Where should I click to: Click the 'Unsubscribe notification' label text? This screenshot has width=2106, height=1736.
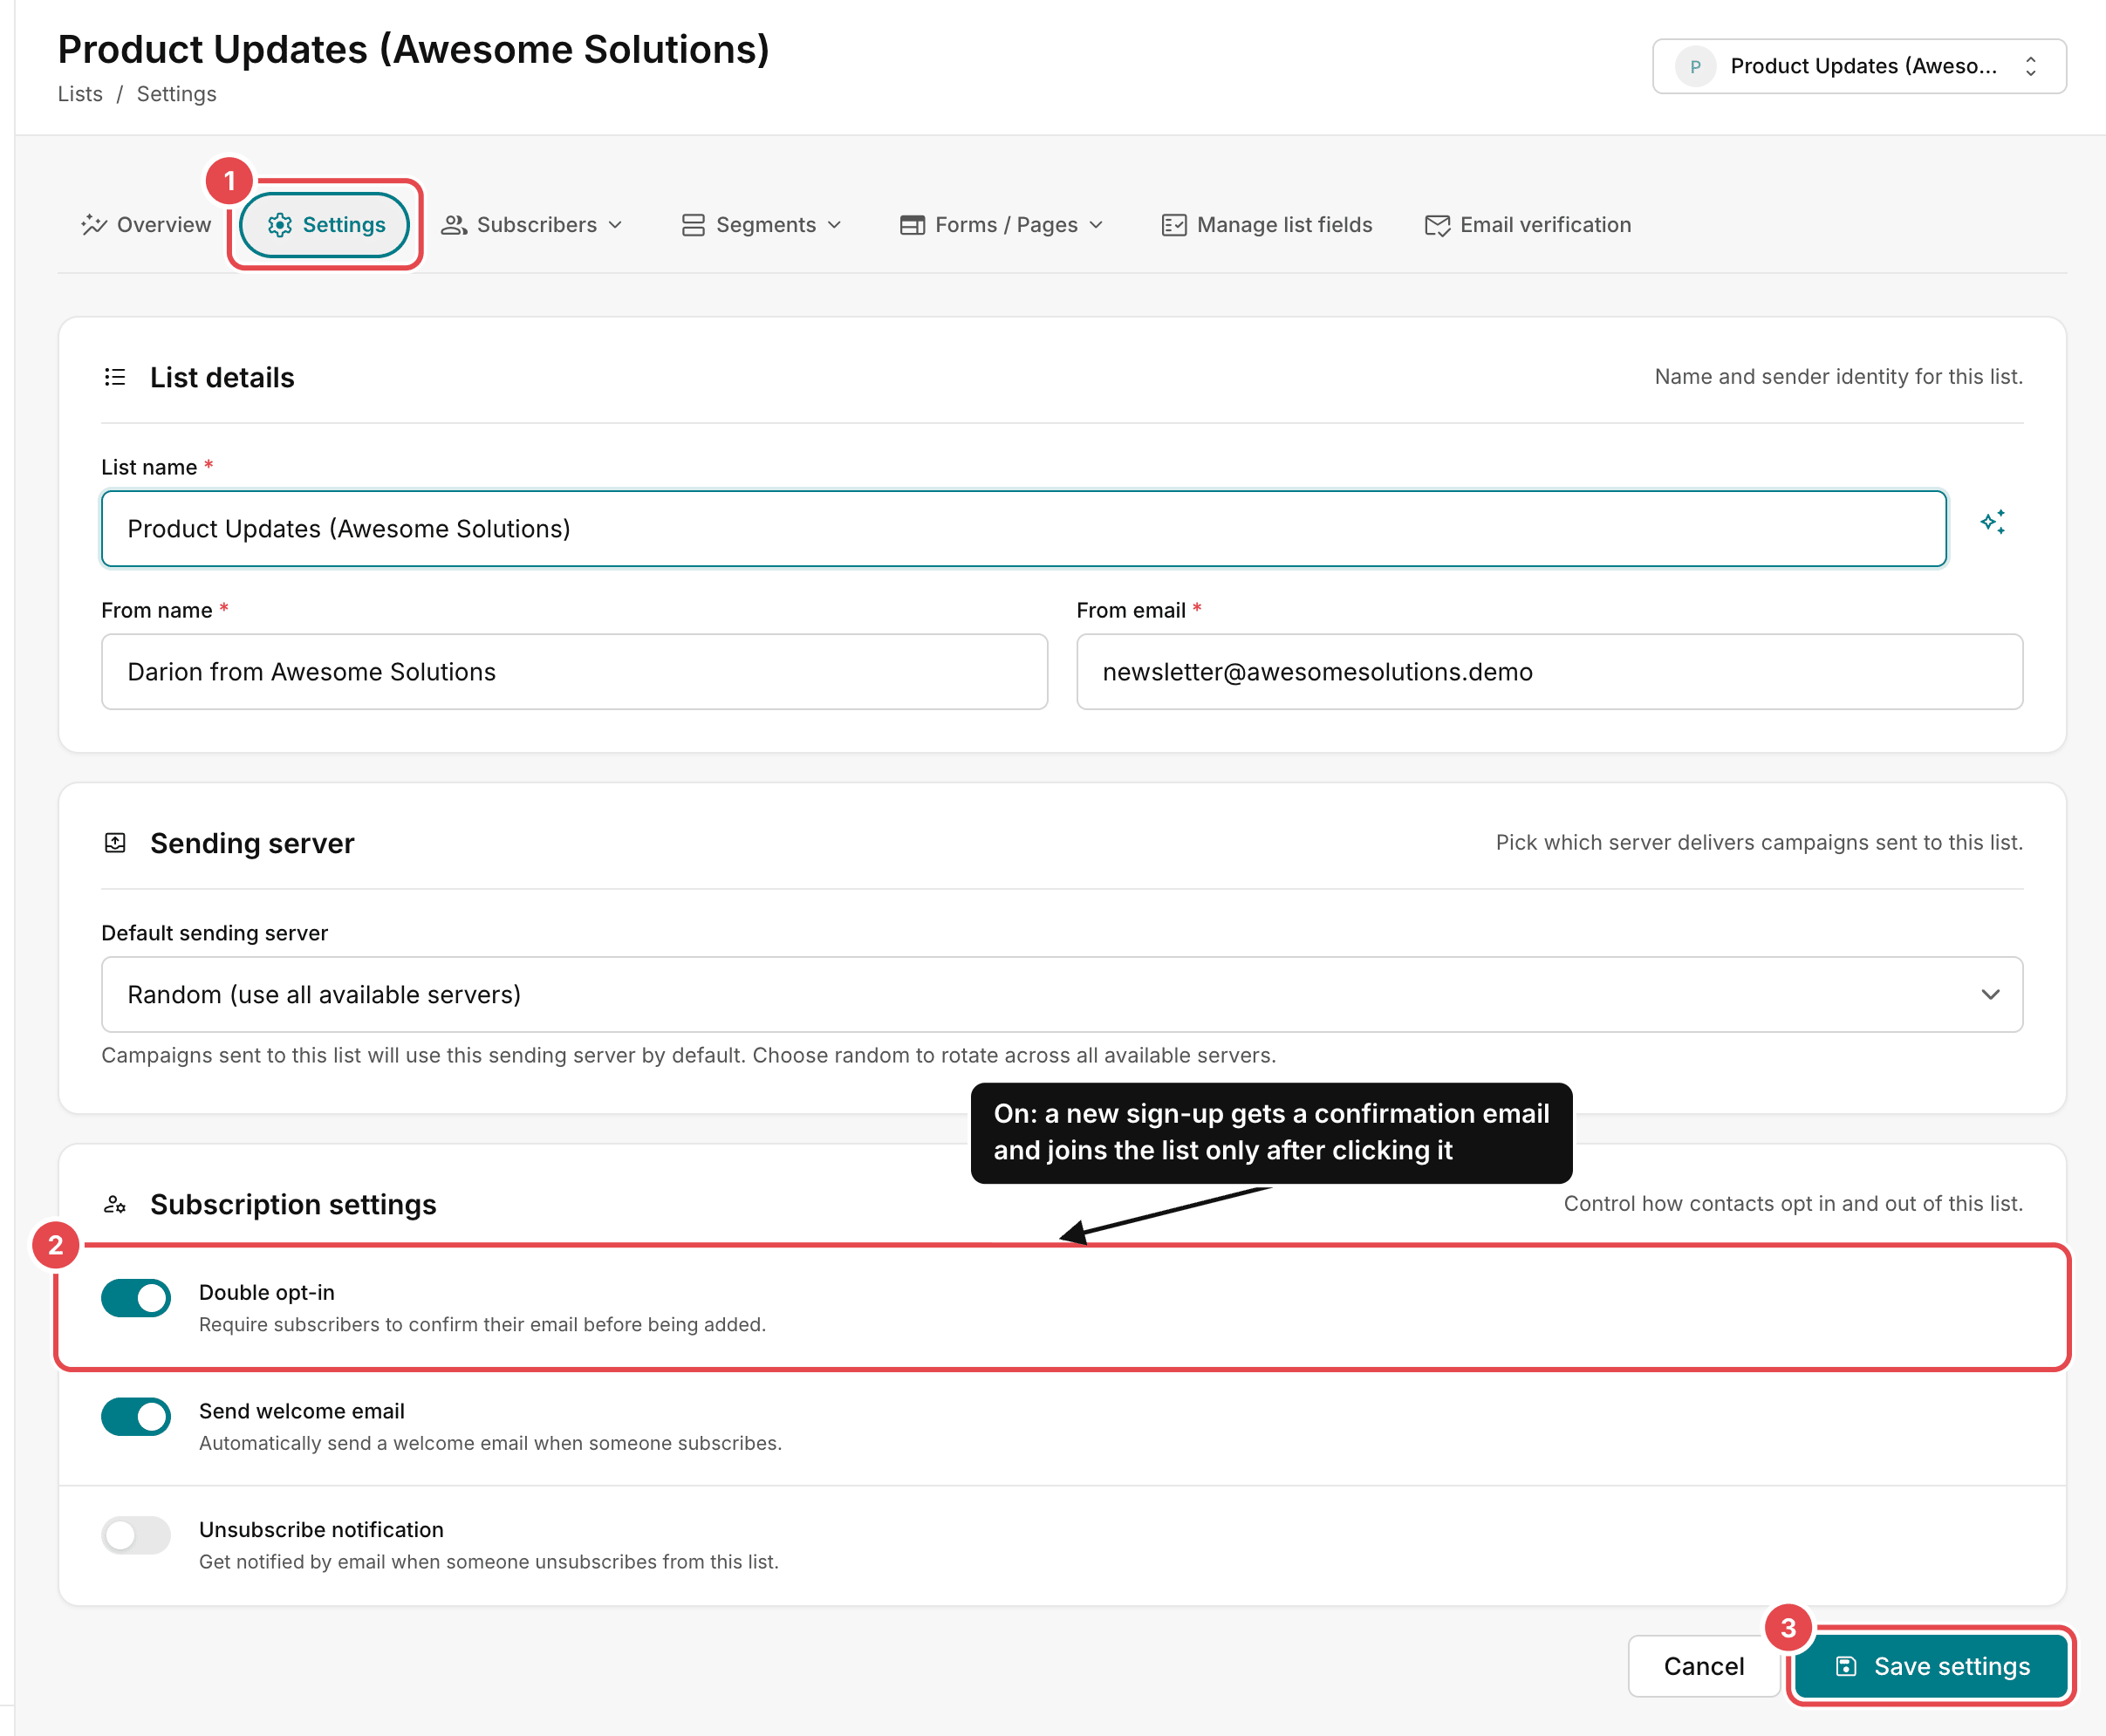(321, 1529)
